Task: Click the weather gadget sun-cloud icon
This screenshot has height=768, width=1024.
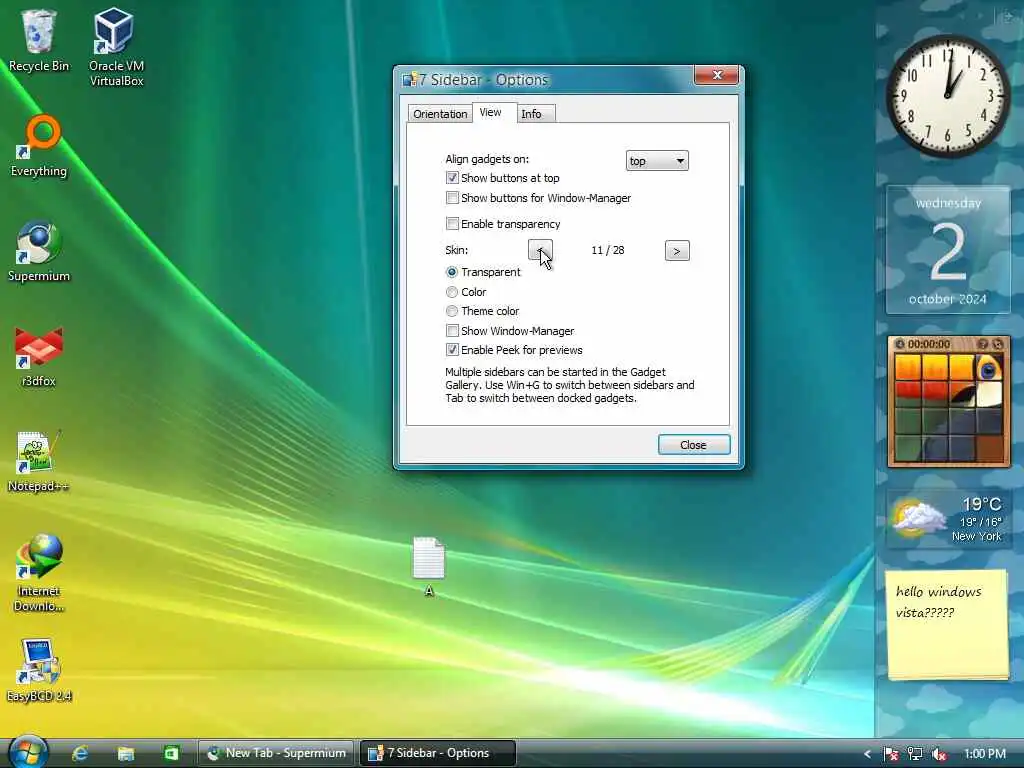Action: [x=918, y=518]
